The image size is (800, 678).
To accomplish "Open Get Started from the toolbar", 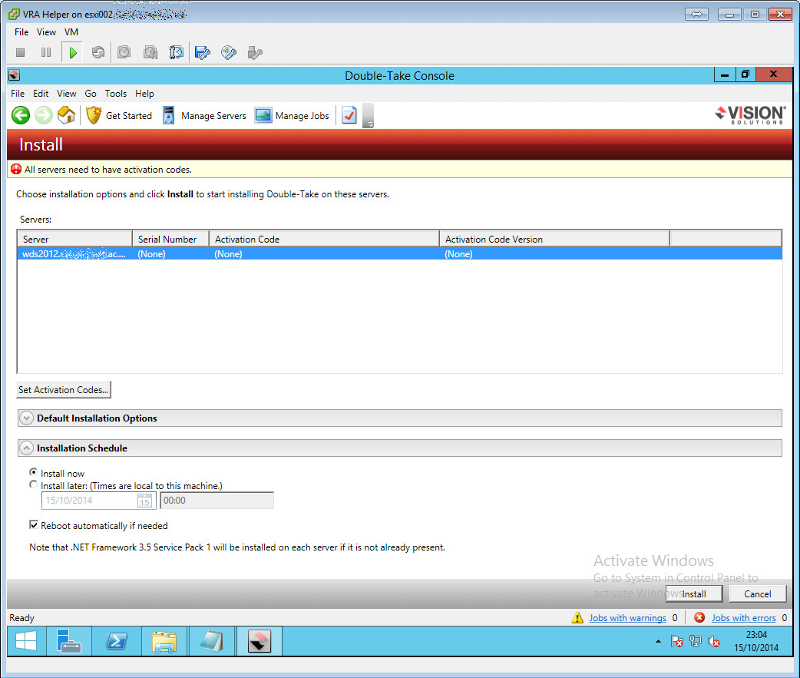I will [x=119, y=116].
